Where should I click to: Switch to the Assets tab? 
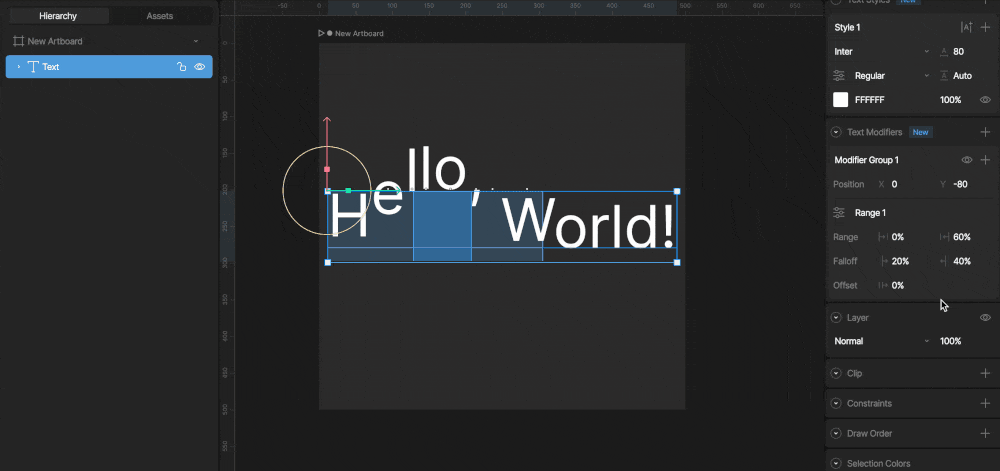(x=159, y=16)
